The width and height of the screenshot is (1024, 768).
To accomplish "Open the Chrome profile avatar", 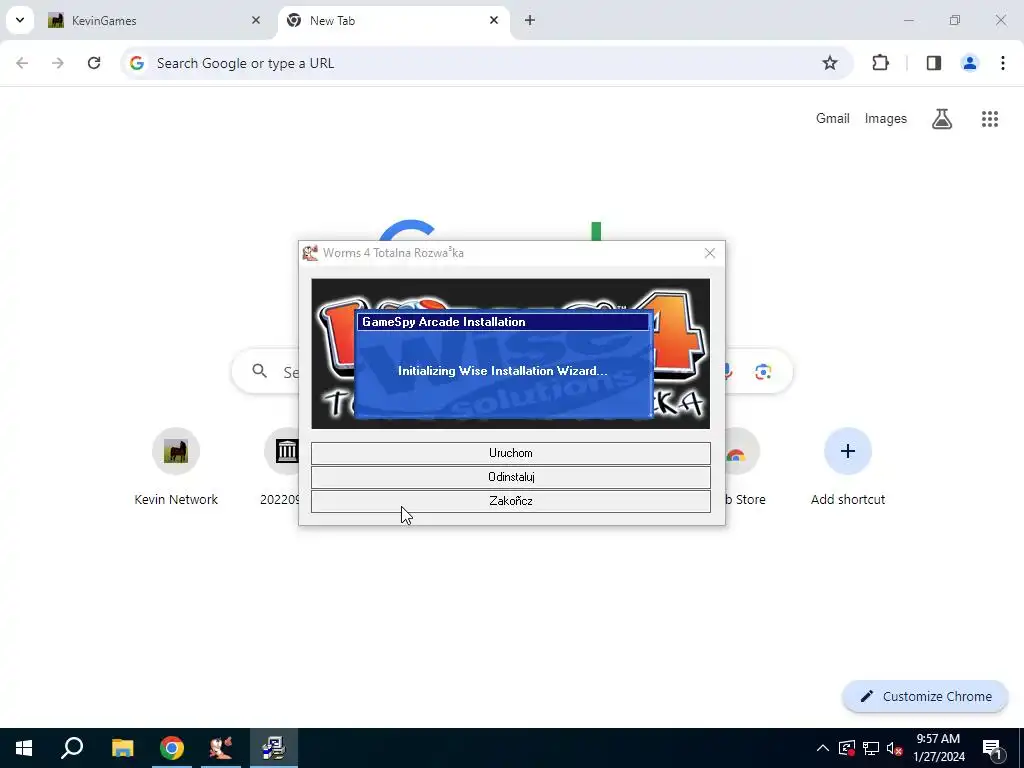I will click(969, 63).
